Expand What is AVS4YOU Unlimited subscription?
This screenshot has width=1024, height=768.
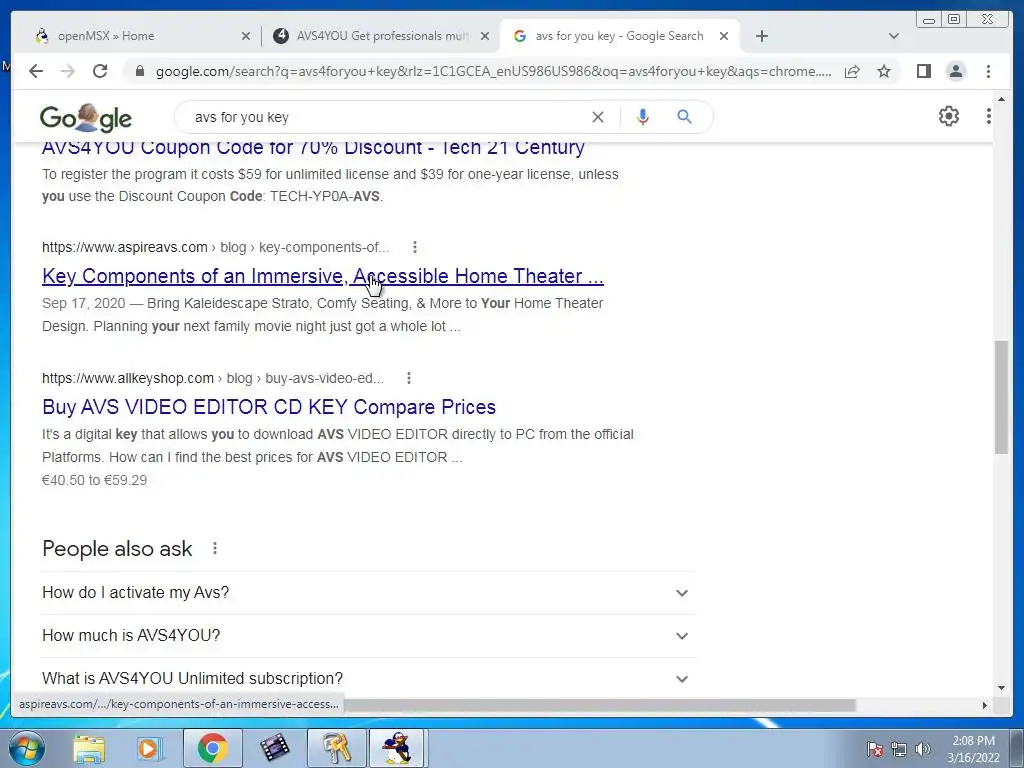click(368, 679)
